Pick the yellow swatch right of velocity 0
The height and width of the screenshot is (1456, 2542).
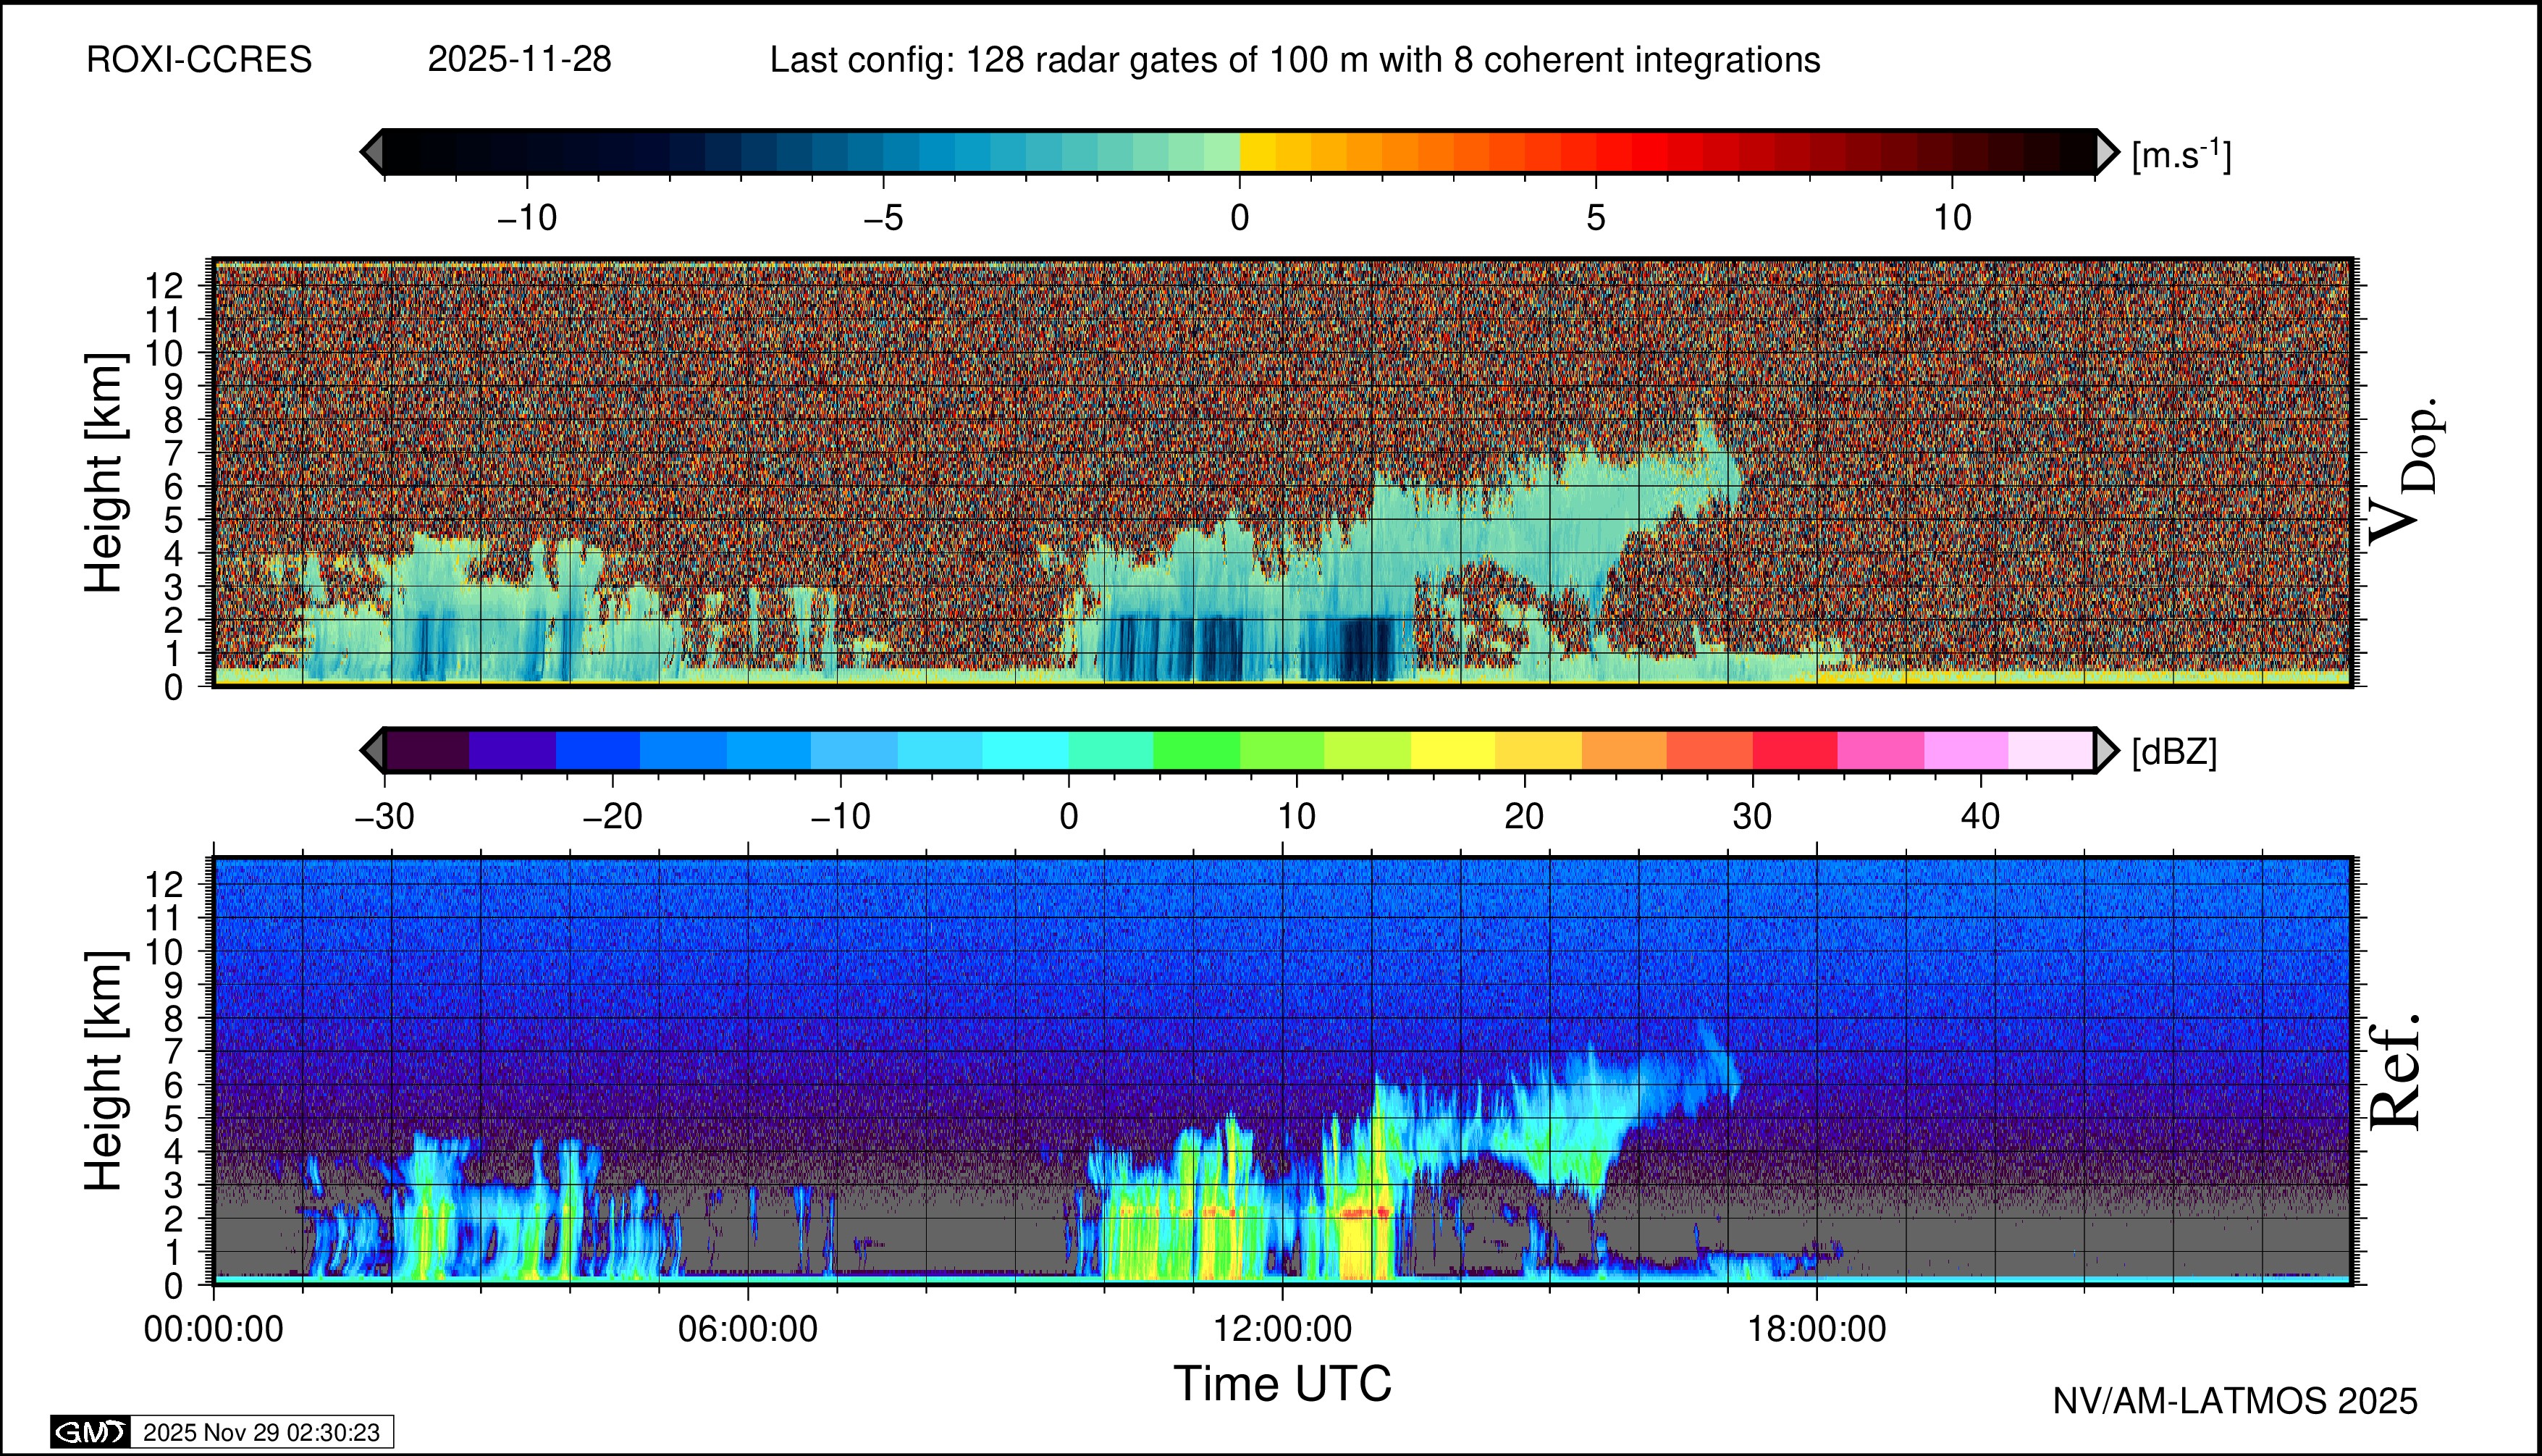click(x=1258, y=152)
